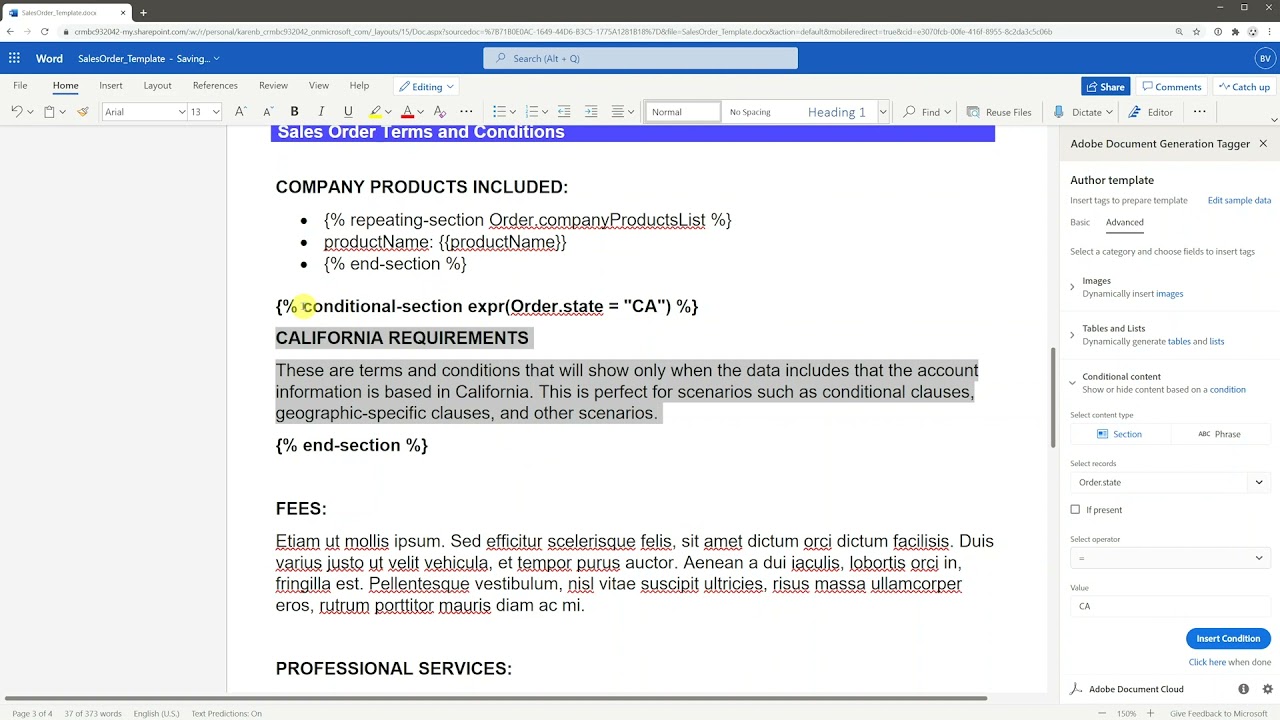Open the Find dropdown arrow
The image size is (1280, 720).
947,112
